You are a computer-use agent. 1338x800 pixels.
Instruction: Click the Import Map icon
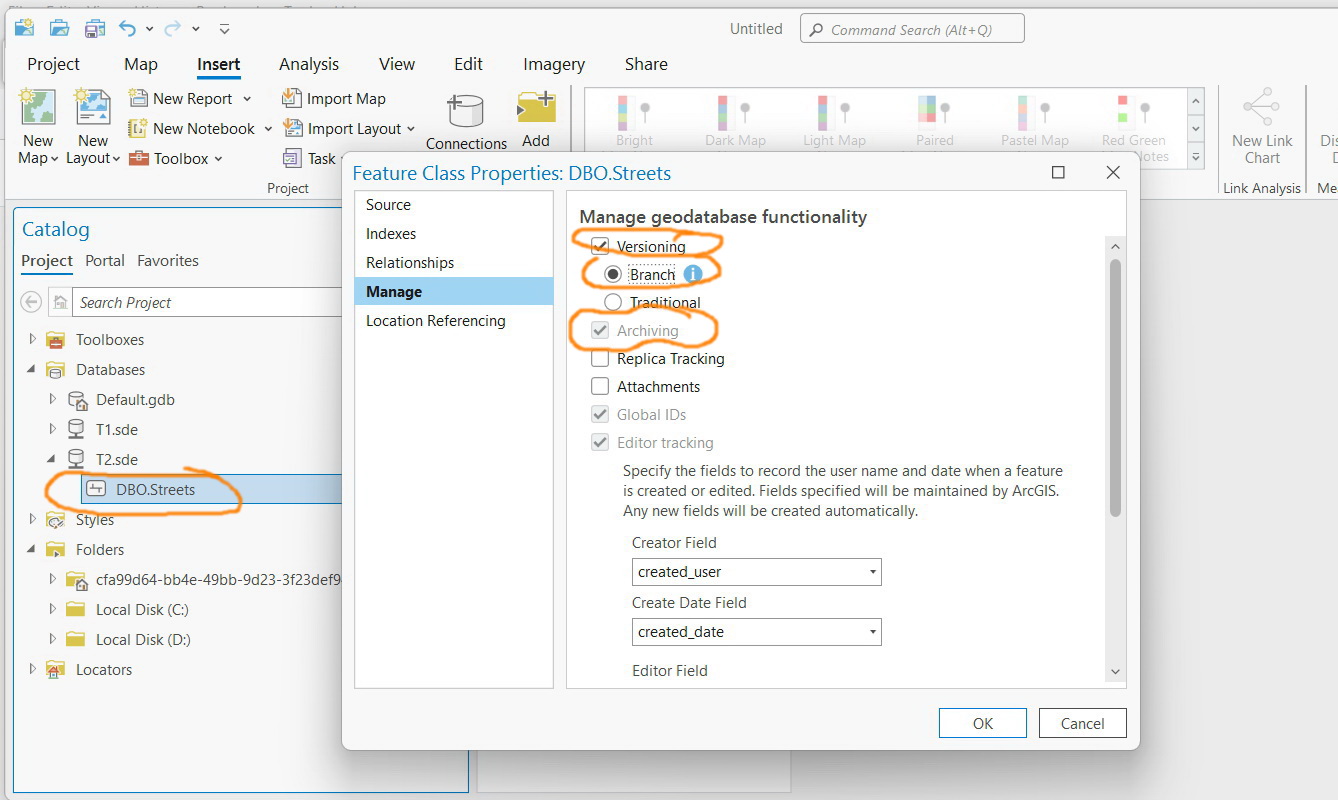(x=292, y=98)
